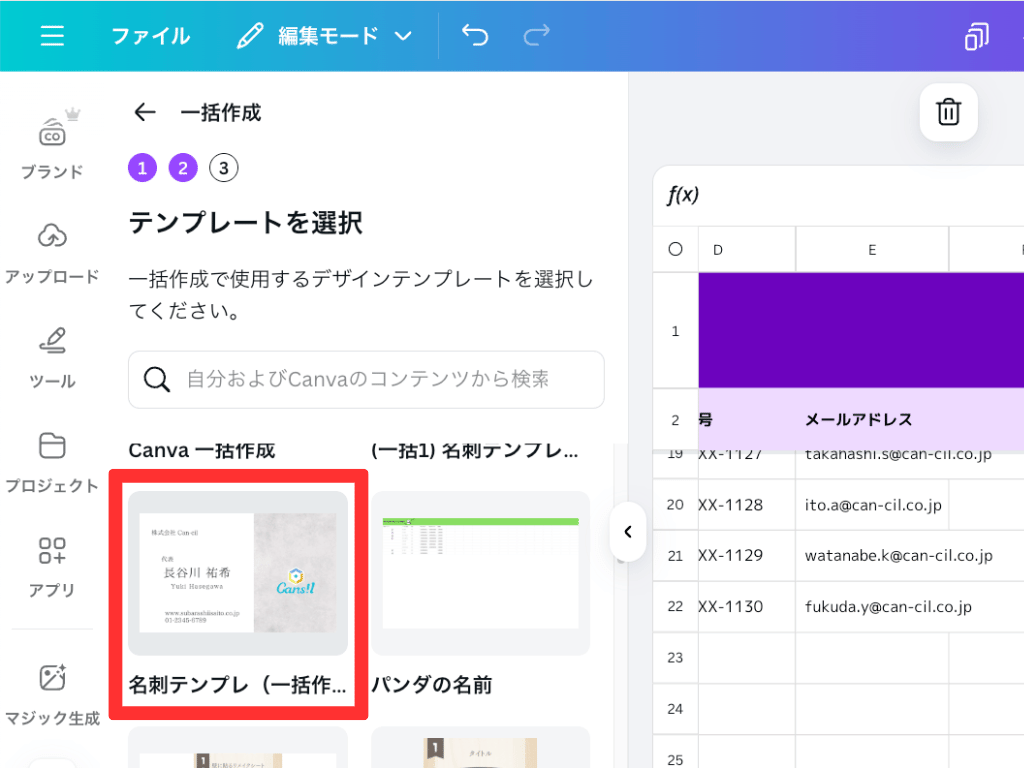Image resolution: width=1024 pixels, height=768 pixels.
Task: Click cell XX-1129
Action: pyautogui.click(x=747, y=556)
